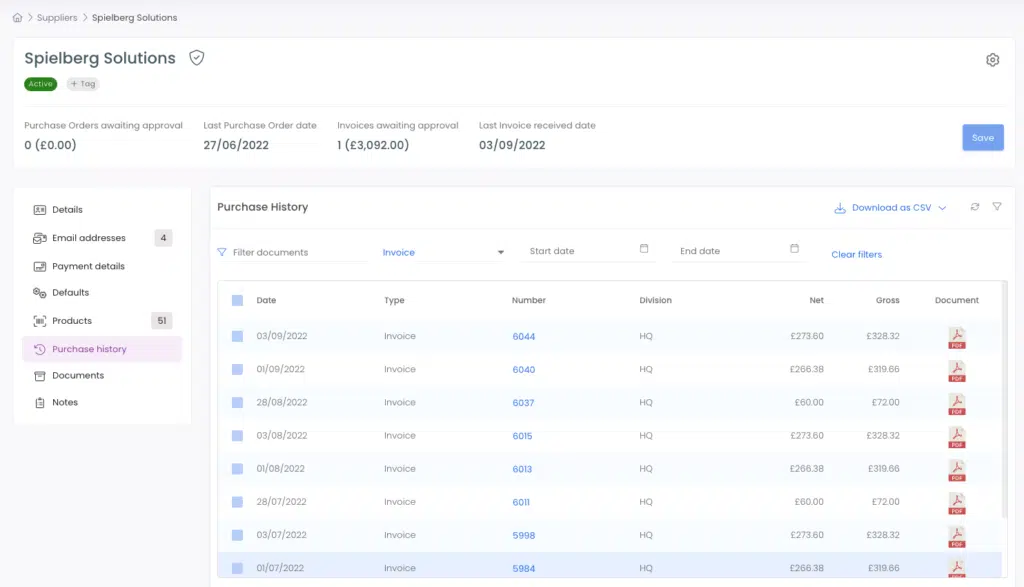1024x587 pixels.
Task: Open the Products section
Action: click(102, 321)
